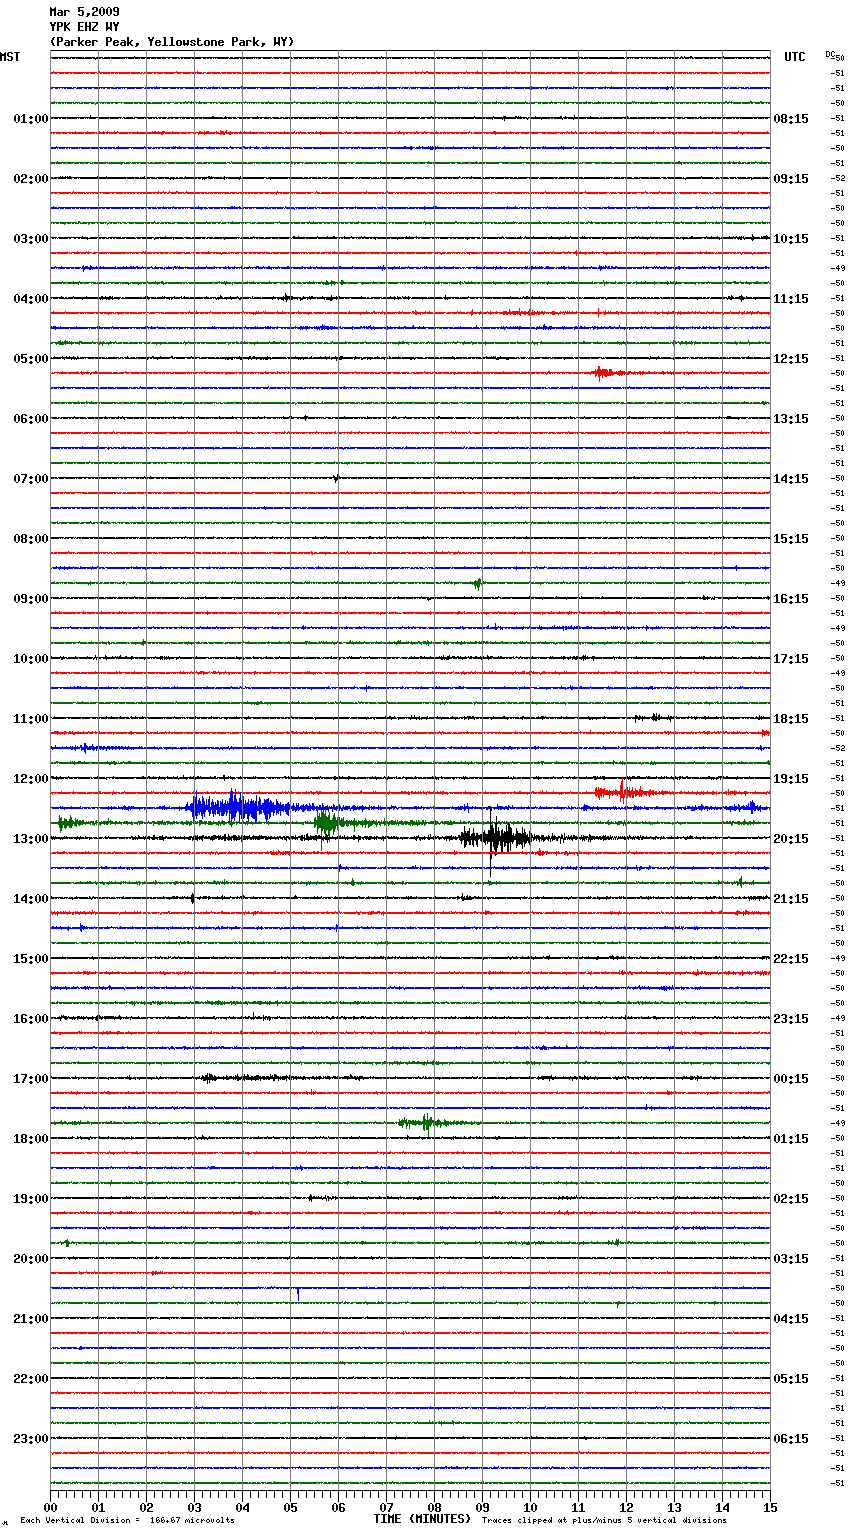This screenshot has height=1534, width=850.
Task: Click the MST time label "12:00"
Action: click(x=31, y=779)
